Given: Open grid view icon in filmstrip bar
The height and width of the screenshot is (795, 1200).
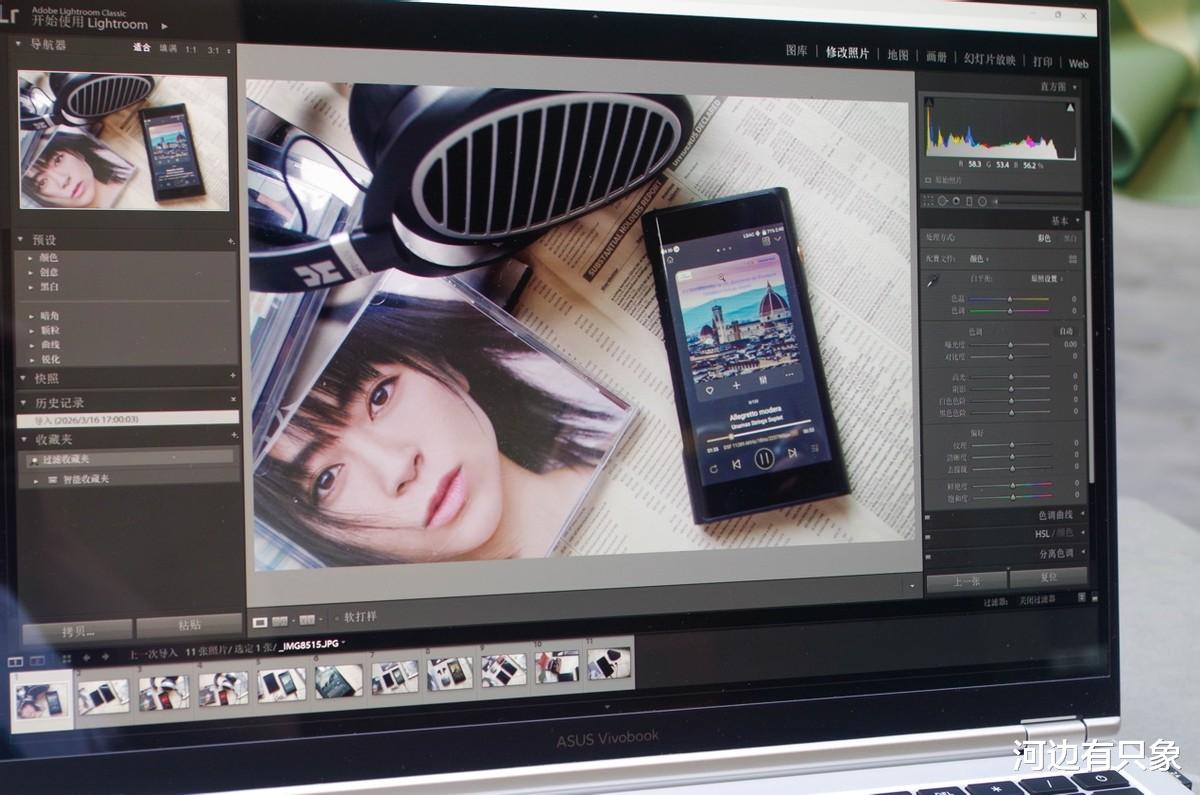Looking at the screenshot, I should [66, 658].
